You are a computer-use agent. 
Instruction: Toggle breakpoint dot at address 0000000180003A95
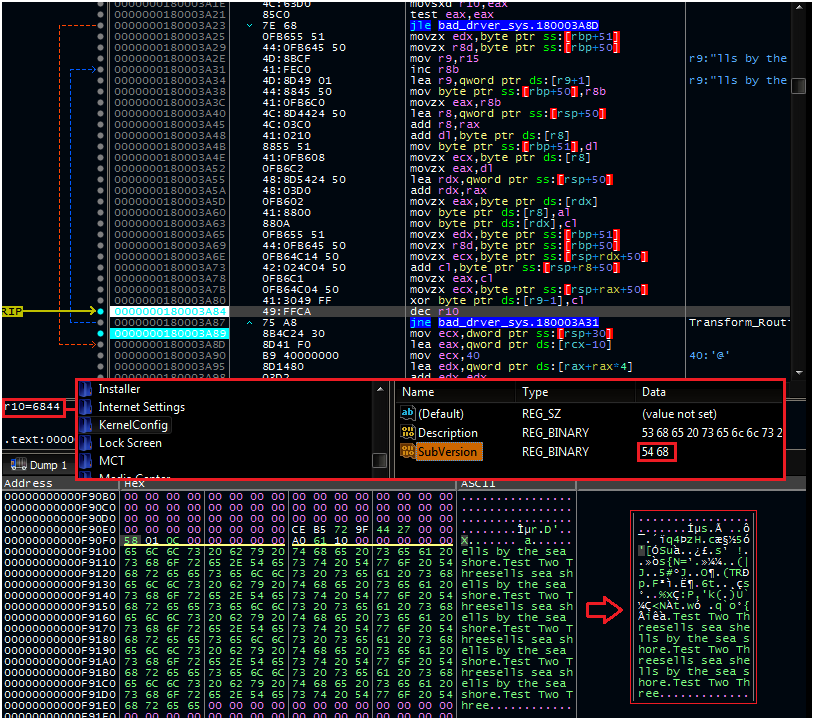101,366
